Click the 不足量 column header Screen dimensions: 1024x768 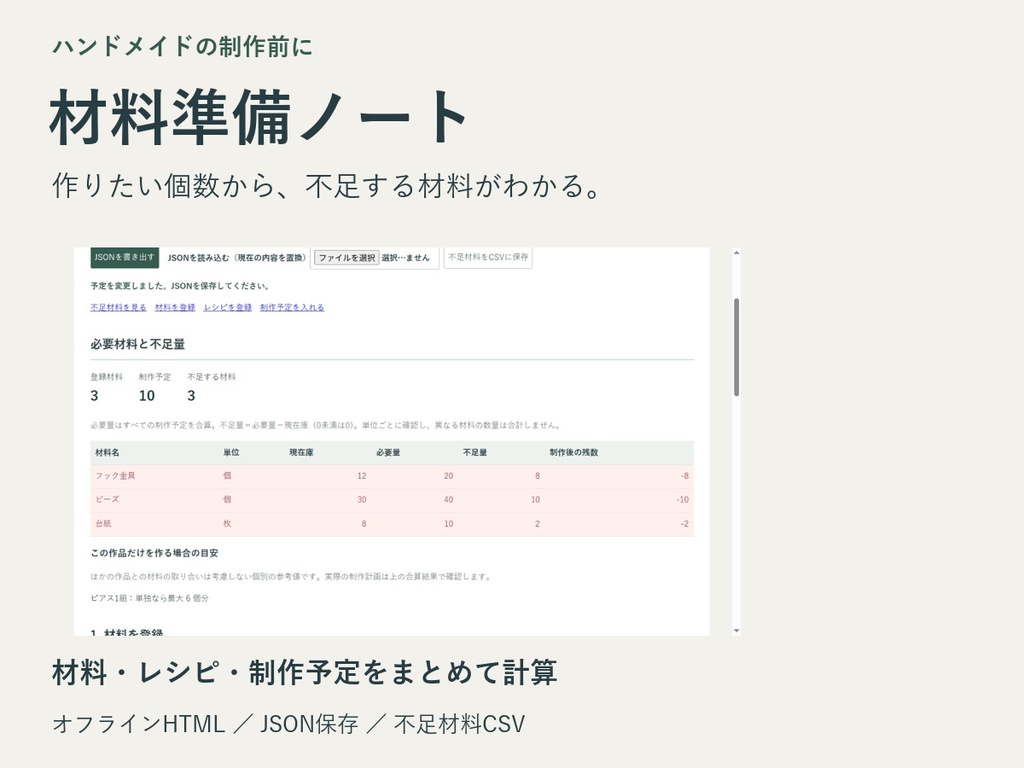pos(475,453)
